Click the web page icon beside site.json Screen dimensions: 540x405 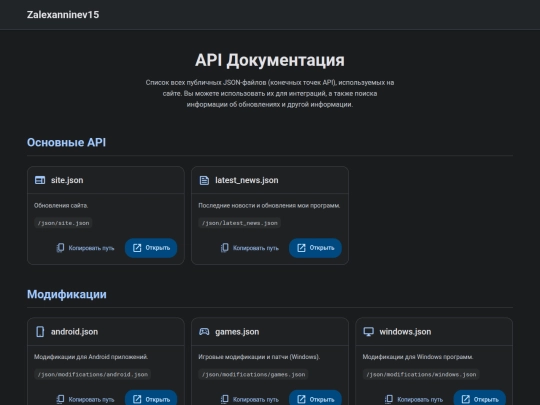click(x=40, y=180)
